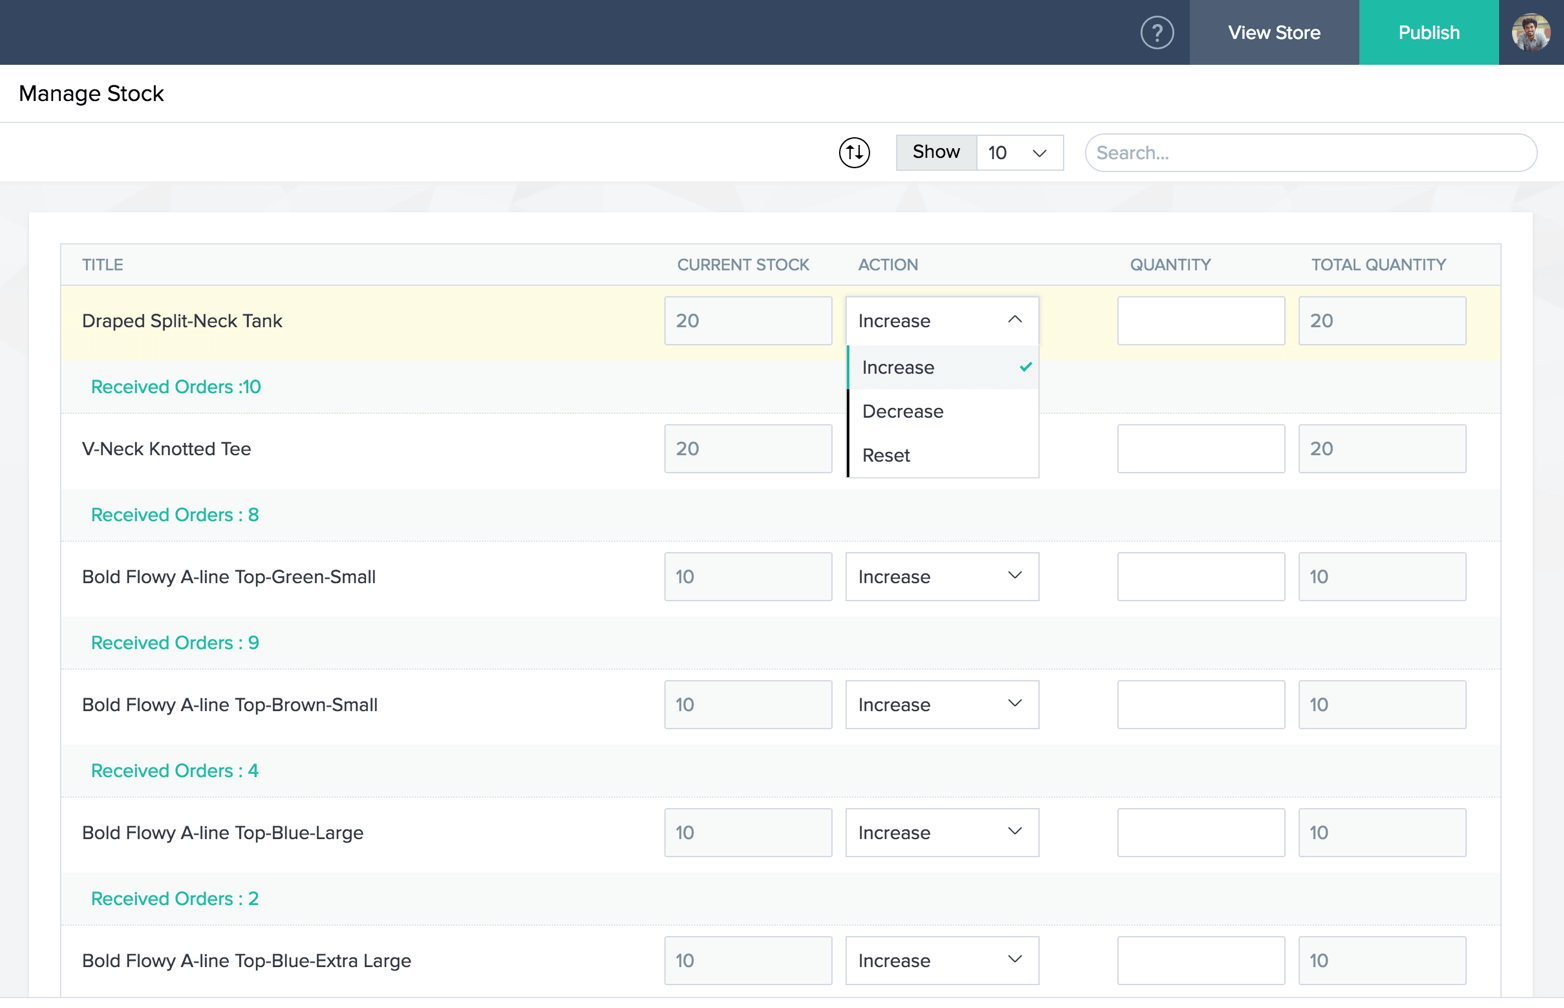Viewport: 1564px width, 1008px height.
Task: Expand action dropdown for Bold Flowy Top-Blue-Large
Action: coord(941,833)
